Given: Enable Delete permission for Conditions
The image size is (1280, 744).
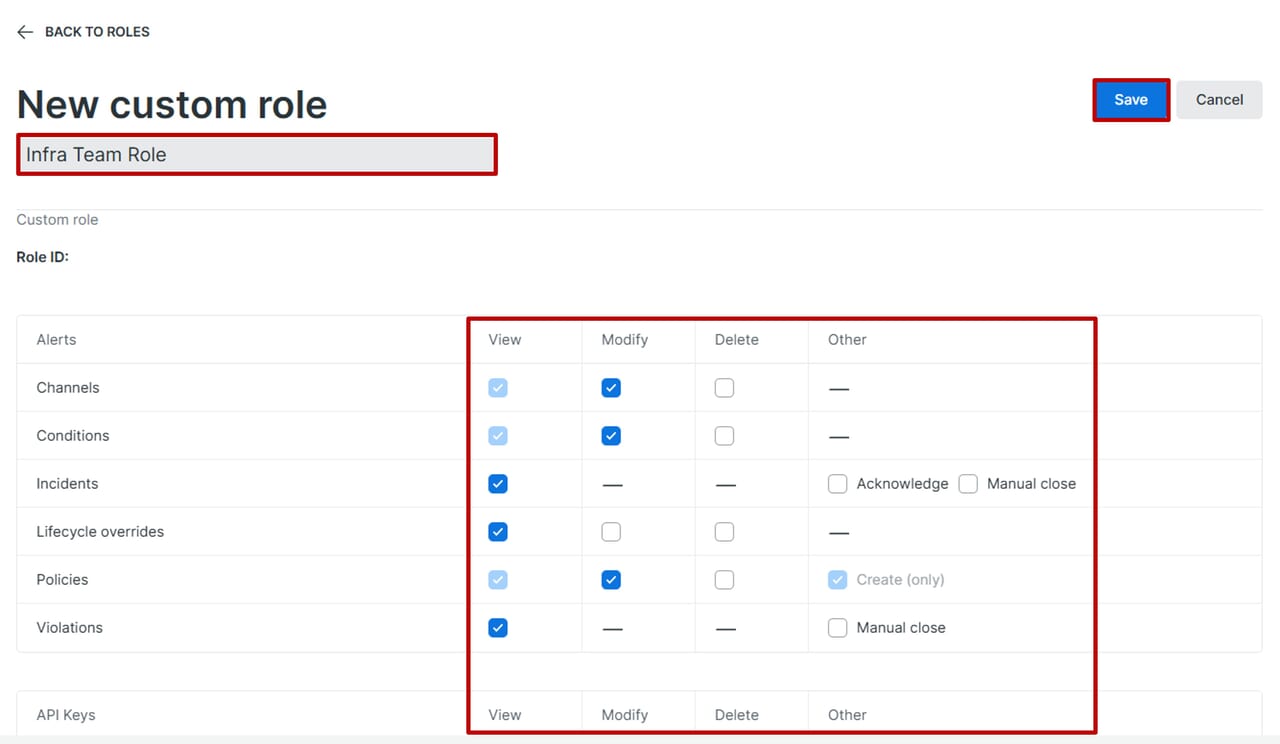Looking at the screenshot, I should pos(724,436).
